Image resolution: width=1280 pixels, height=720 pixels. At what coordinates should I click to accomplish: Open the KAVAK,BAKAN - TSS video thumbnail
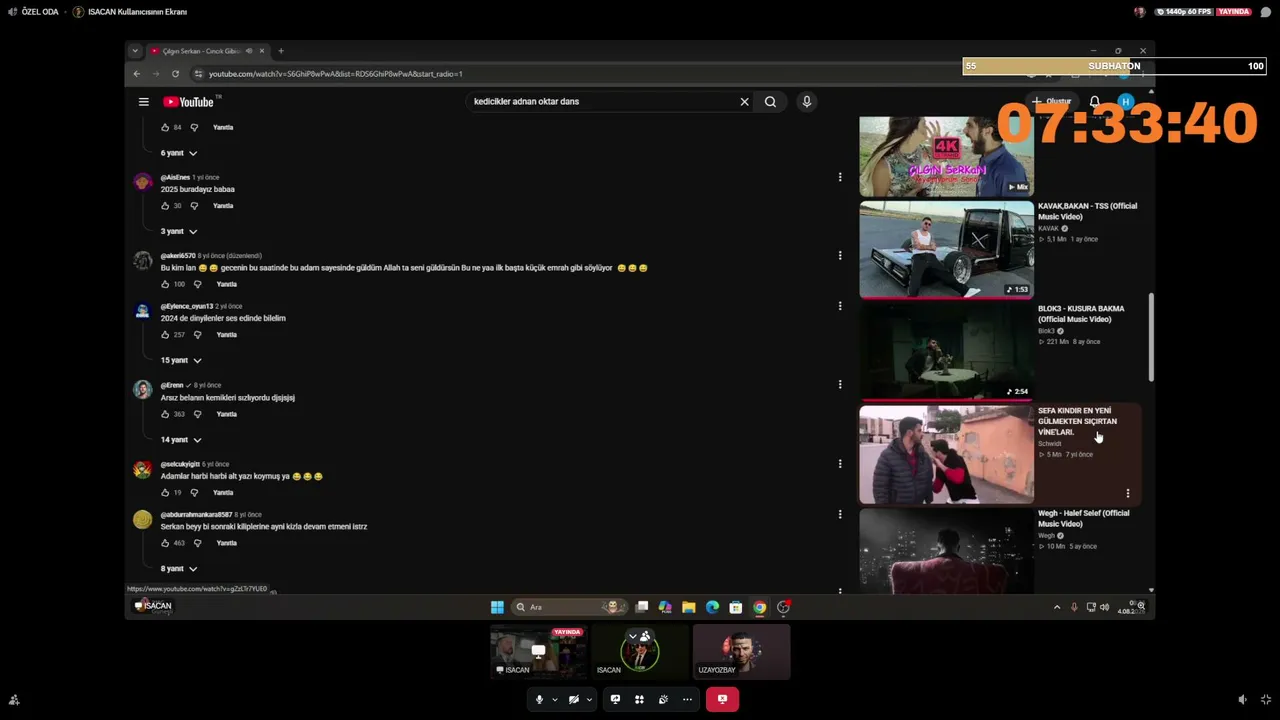(x=946, y=249)
